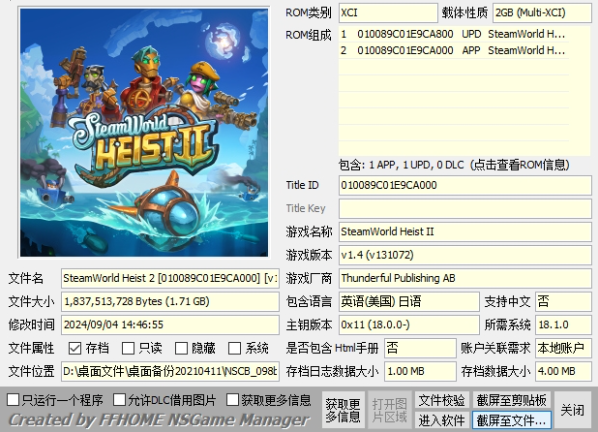598x432 pixels.
Task: Click the 游戏名称 field SteamWorld Heist II
Action: (x=465, y=232)
